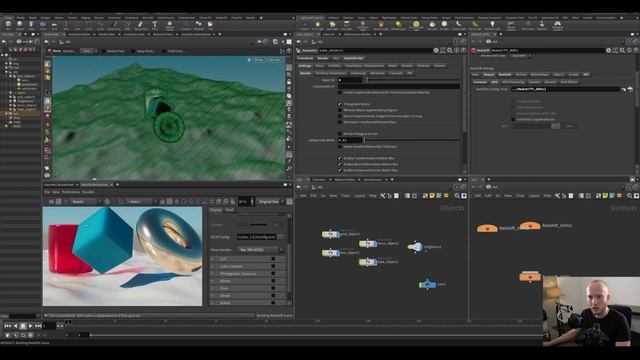The height and width of the screenshot is (360, 640).
Task: Click wrench icon in Objects network toolbar
Action: [382, 196]
